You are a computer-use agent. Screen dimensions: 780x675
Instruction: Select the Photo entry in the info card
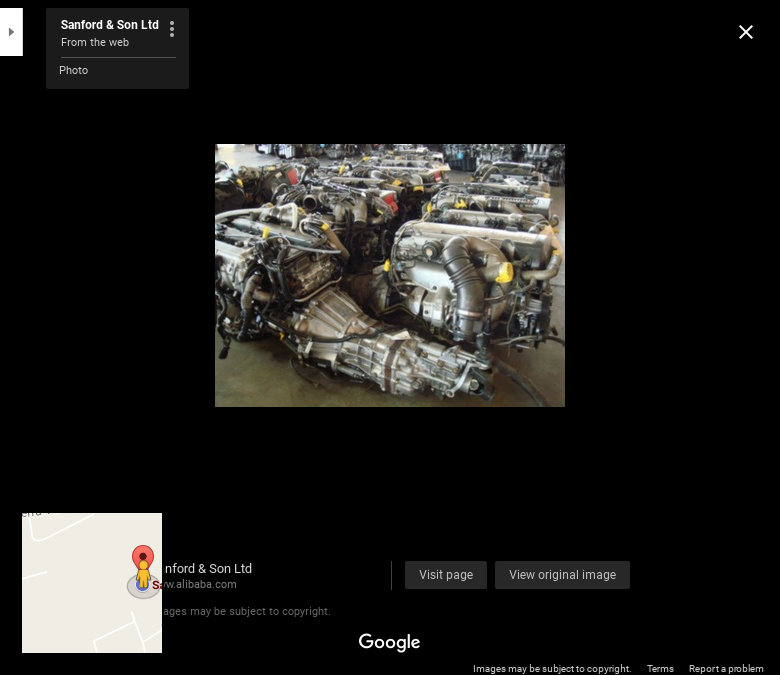pos(74,70)
